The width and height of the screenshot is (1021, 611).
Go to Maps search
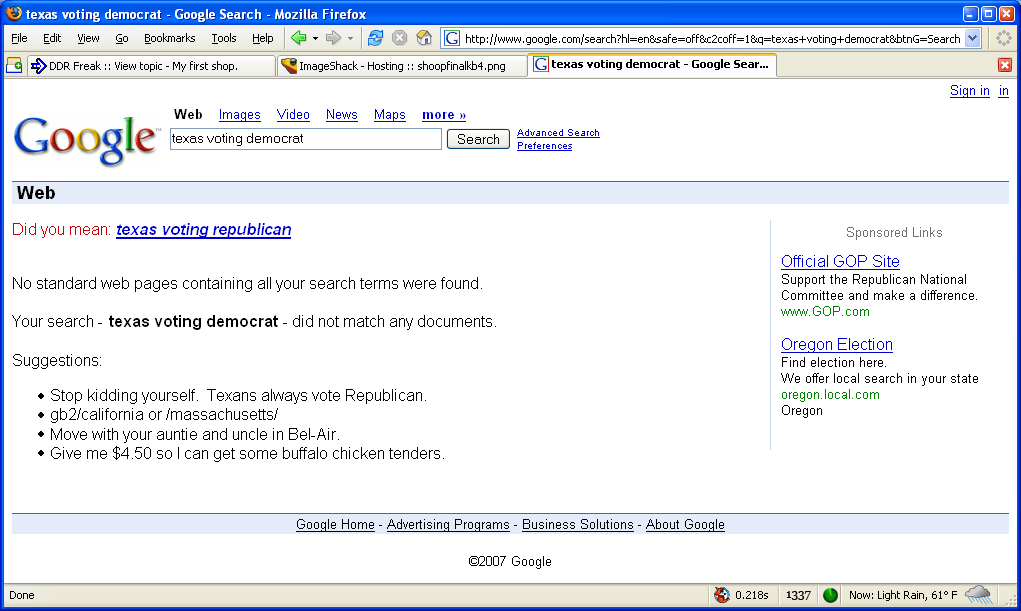tap(389, 115)
